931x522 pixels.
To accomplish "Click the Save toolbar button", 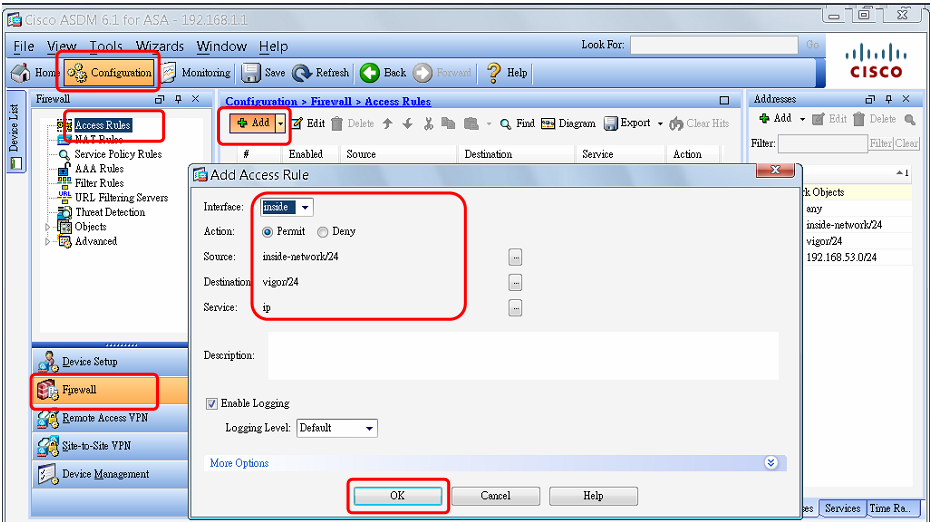I will click(x=264, y=73).
